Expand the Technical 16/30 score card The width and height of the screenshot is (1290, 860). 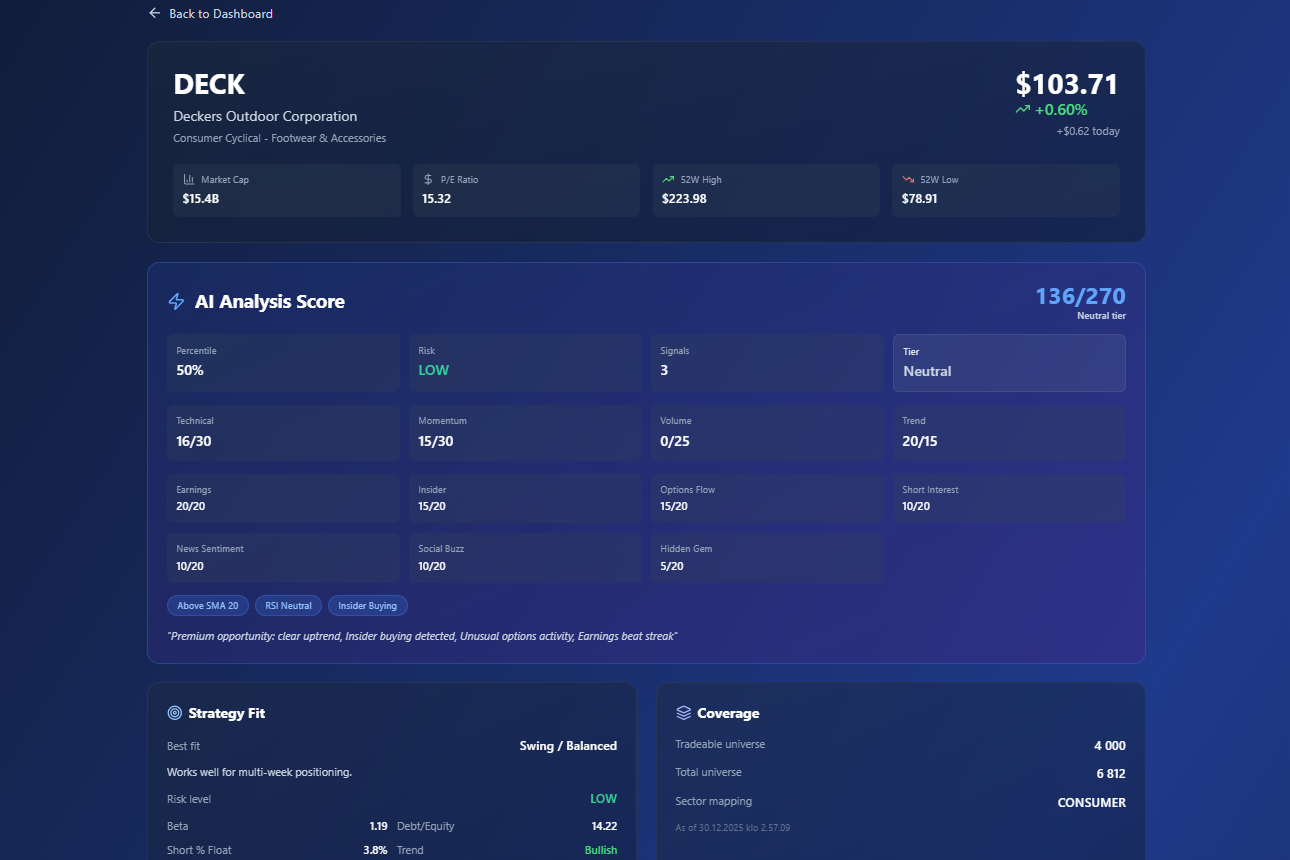point(283,432)
